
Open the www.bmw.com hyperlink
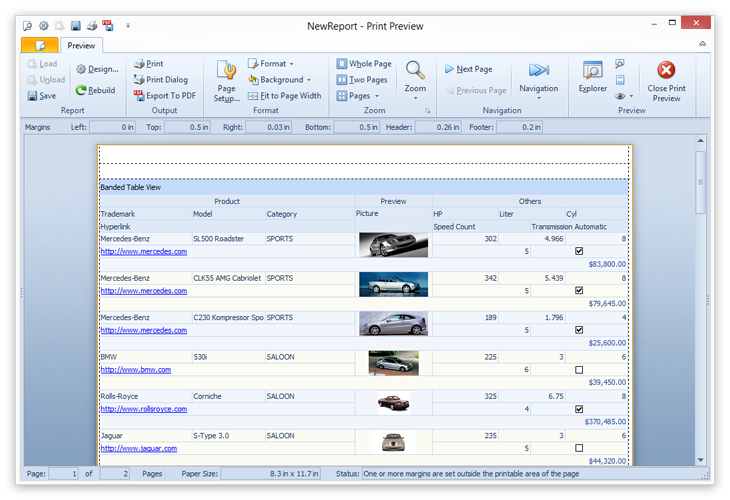[x=135, y=370]
